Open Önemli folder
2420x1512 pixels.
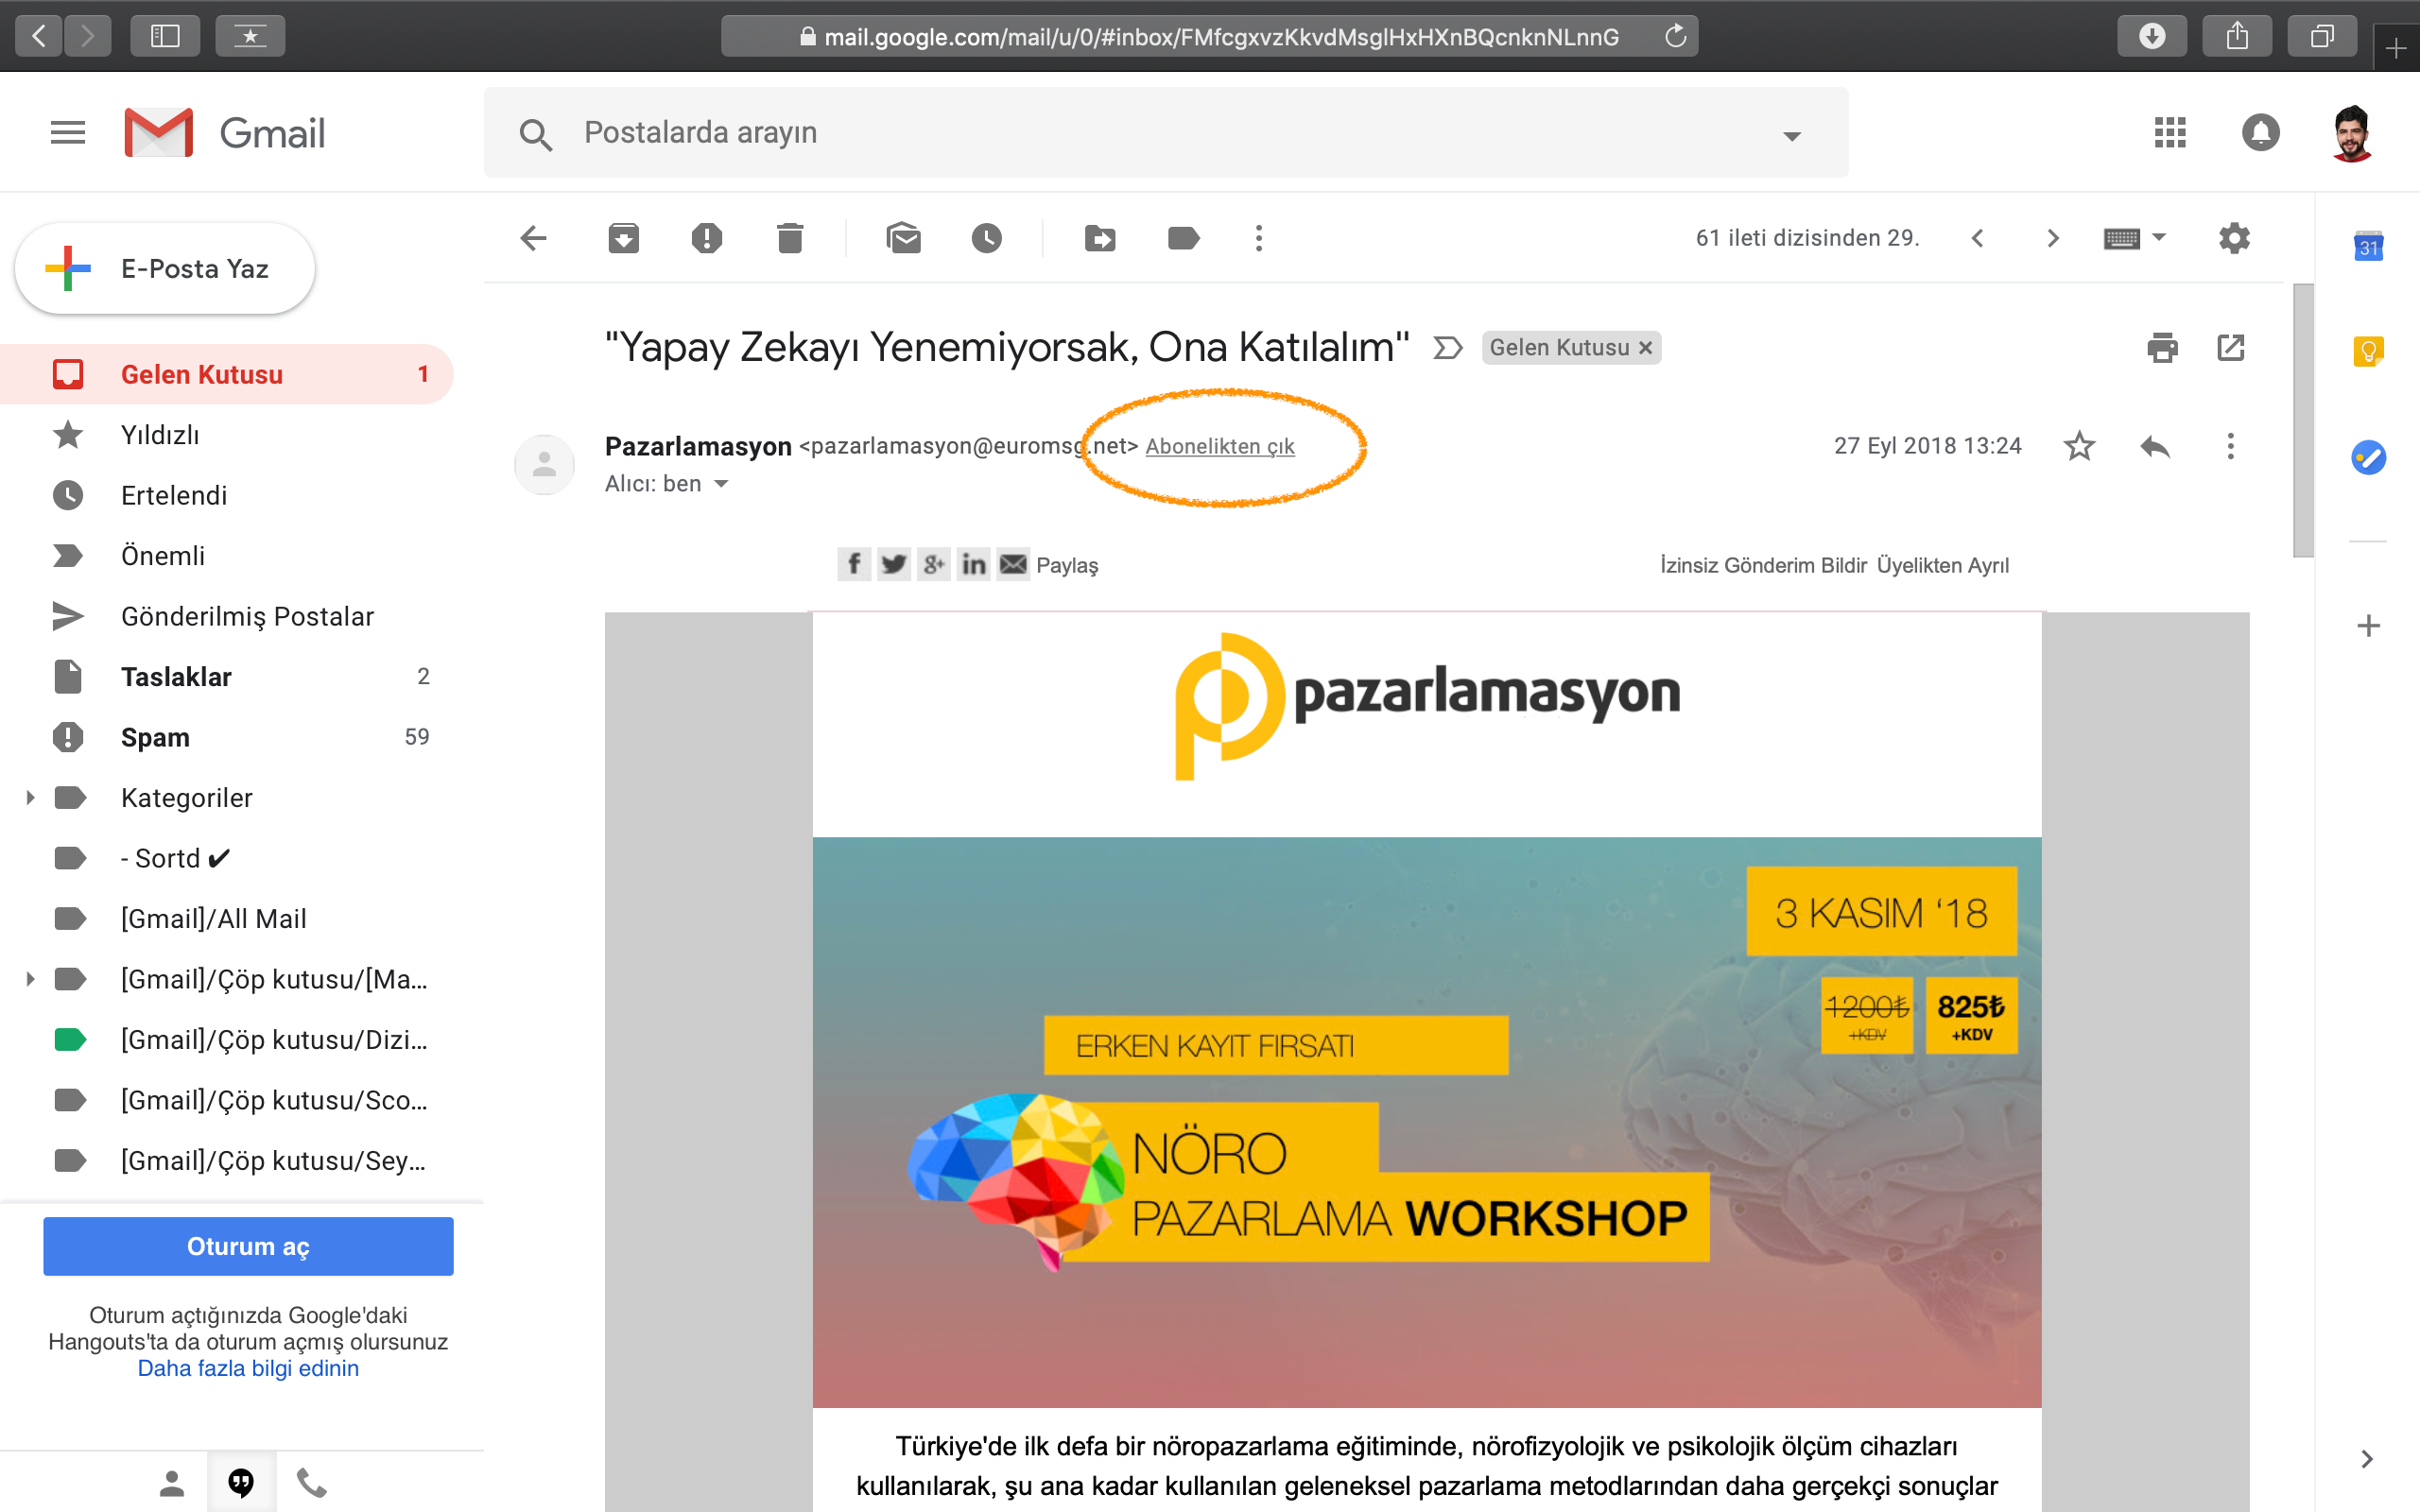tap(227, 556)
